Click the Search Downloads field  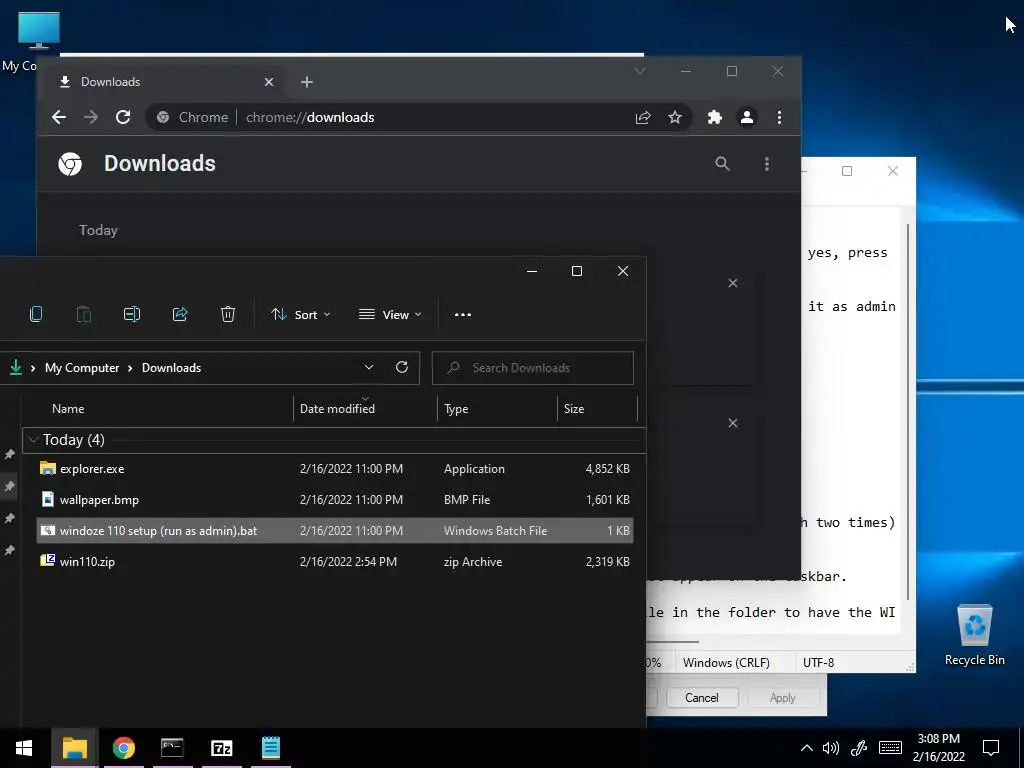pos(533,368)
